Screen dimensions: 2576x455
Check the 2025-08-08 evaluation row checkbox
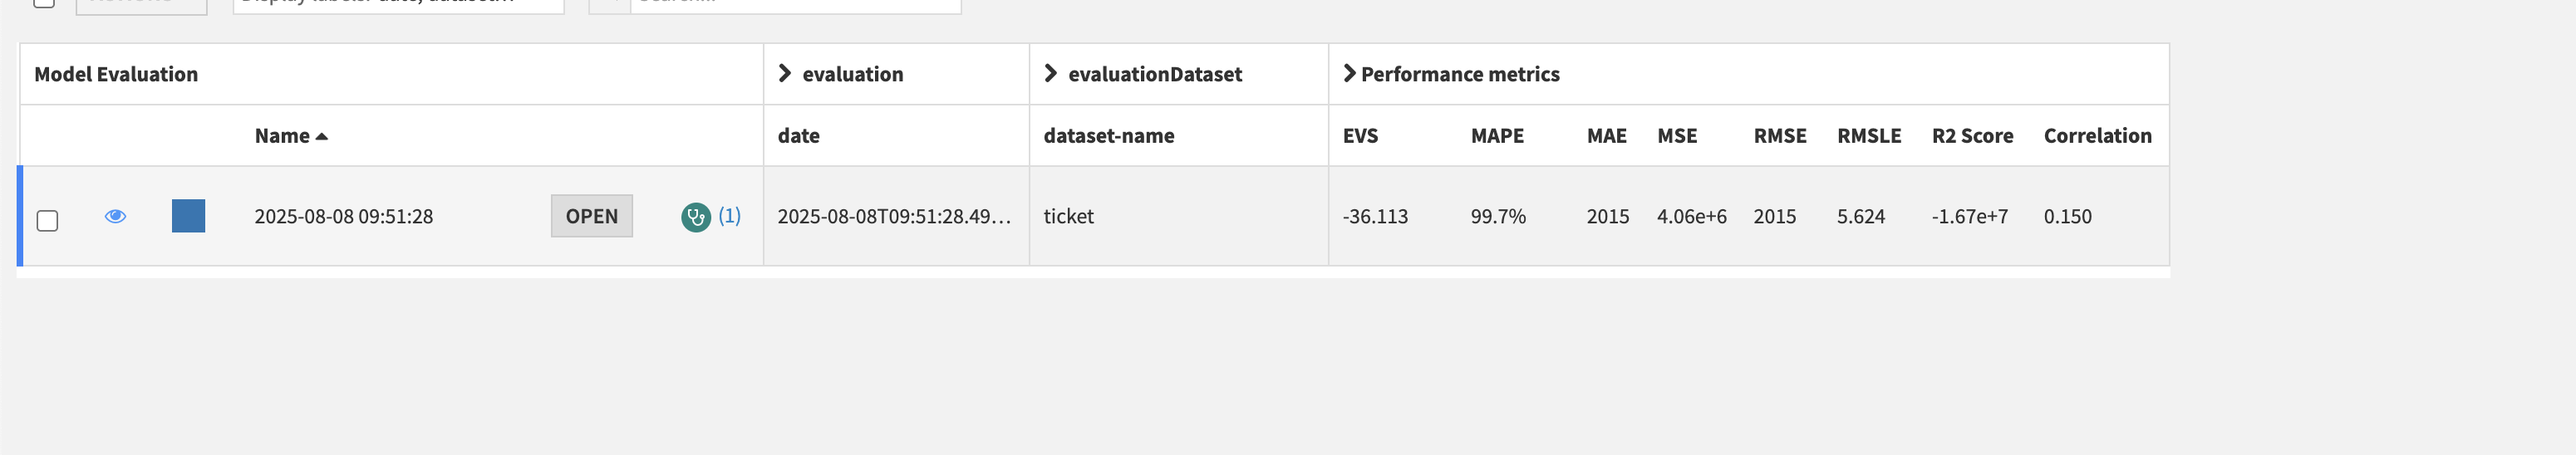coord(47,220)
